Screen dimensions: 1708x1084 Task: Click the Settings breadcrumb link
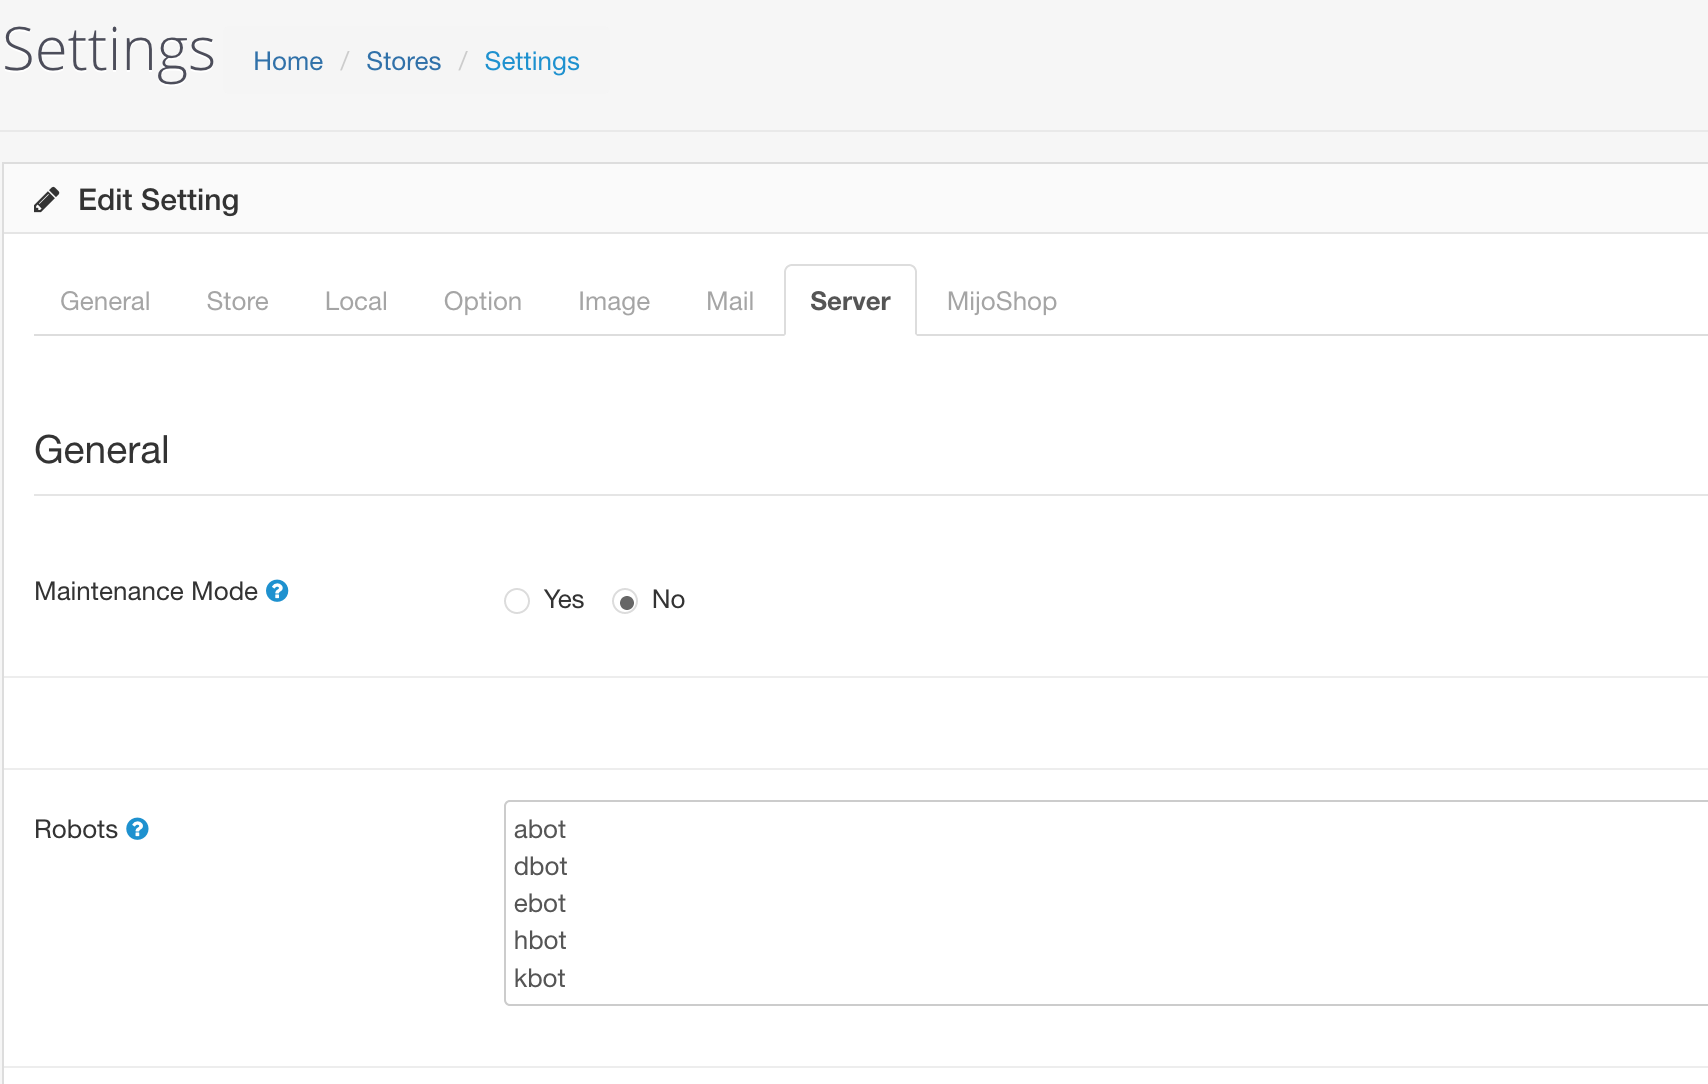[x=532, y=61]
